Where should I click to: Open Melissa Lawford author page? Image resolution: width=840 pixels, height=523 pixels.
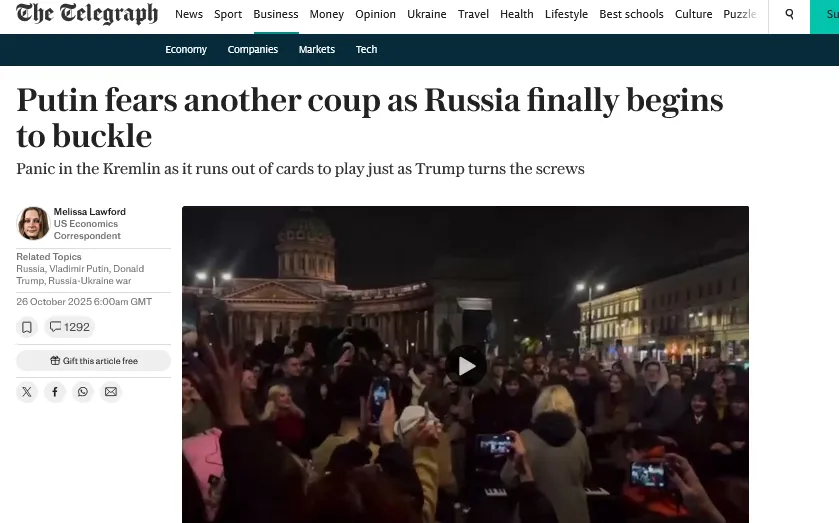click(x=89, y=212)
